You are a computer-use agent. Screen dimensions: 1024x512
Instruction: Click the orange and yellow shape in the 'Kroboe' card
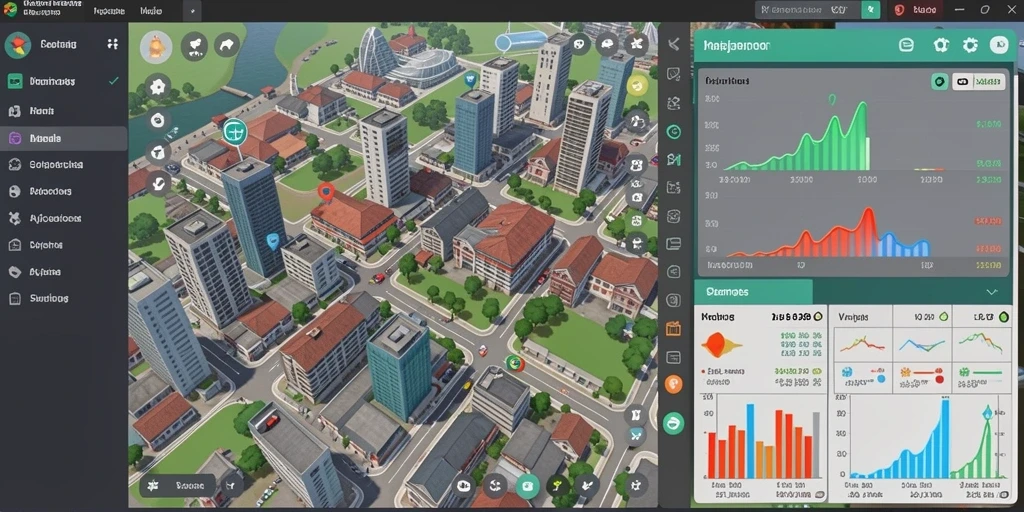coord(721,345)
